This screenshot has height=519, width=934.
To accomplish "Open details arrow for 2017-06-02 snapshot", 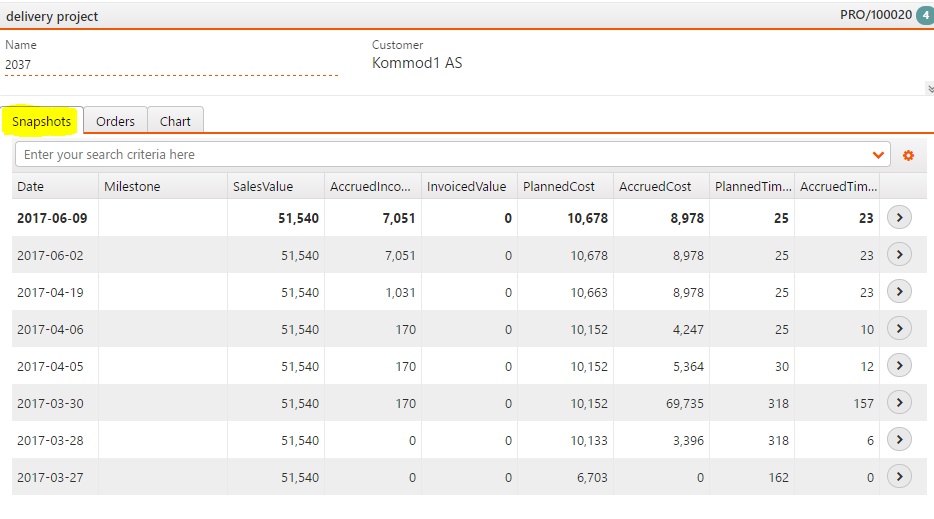I will [x=899, y=254].
